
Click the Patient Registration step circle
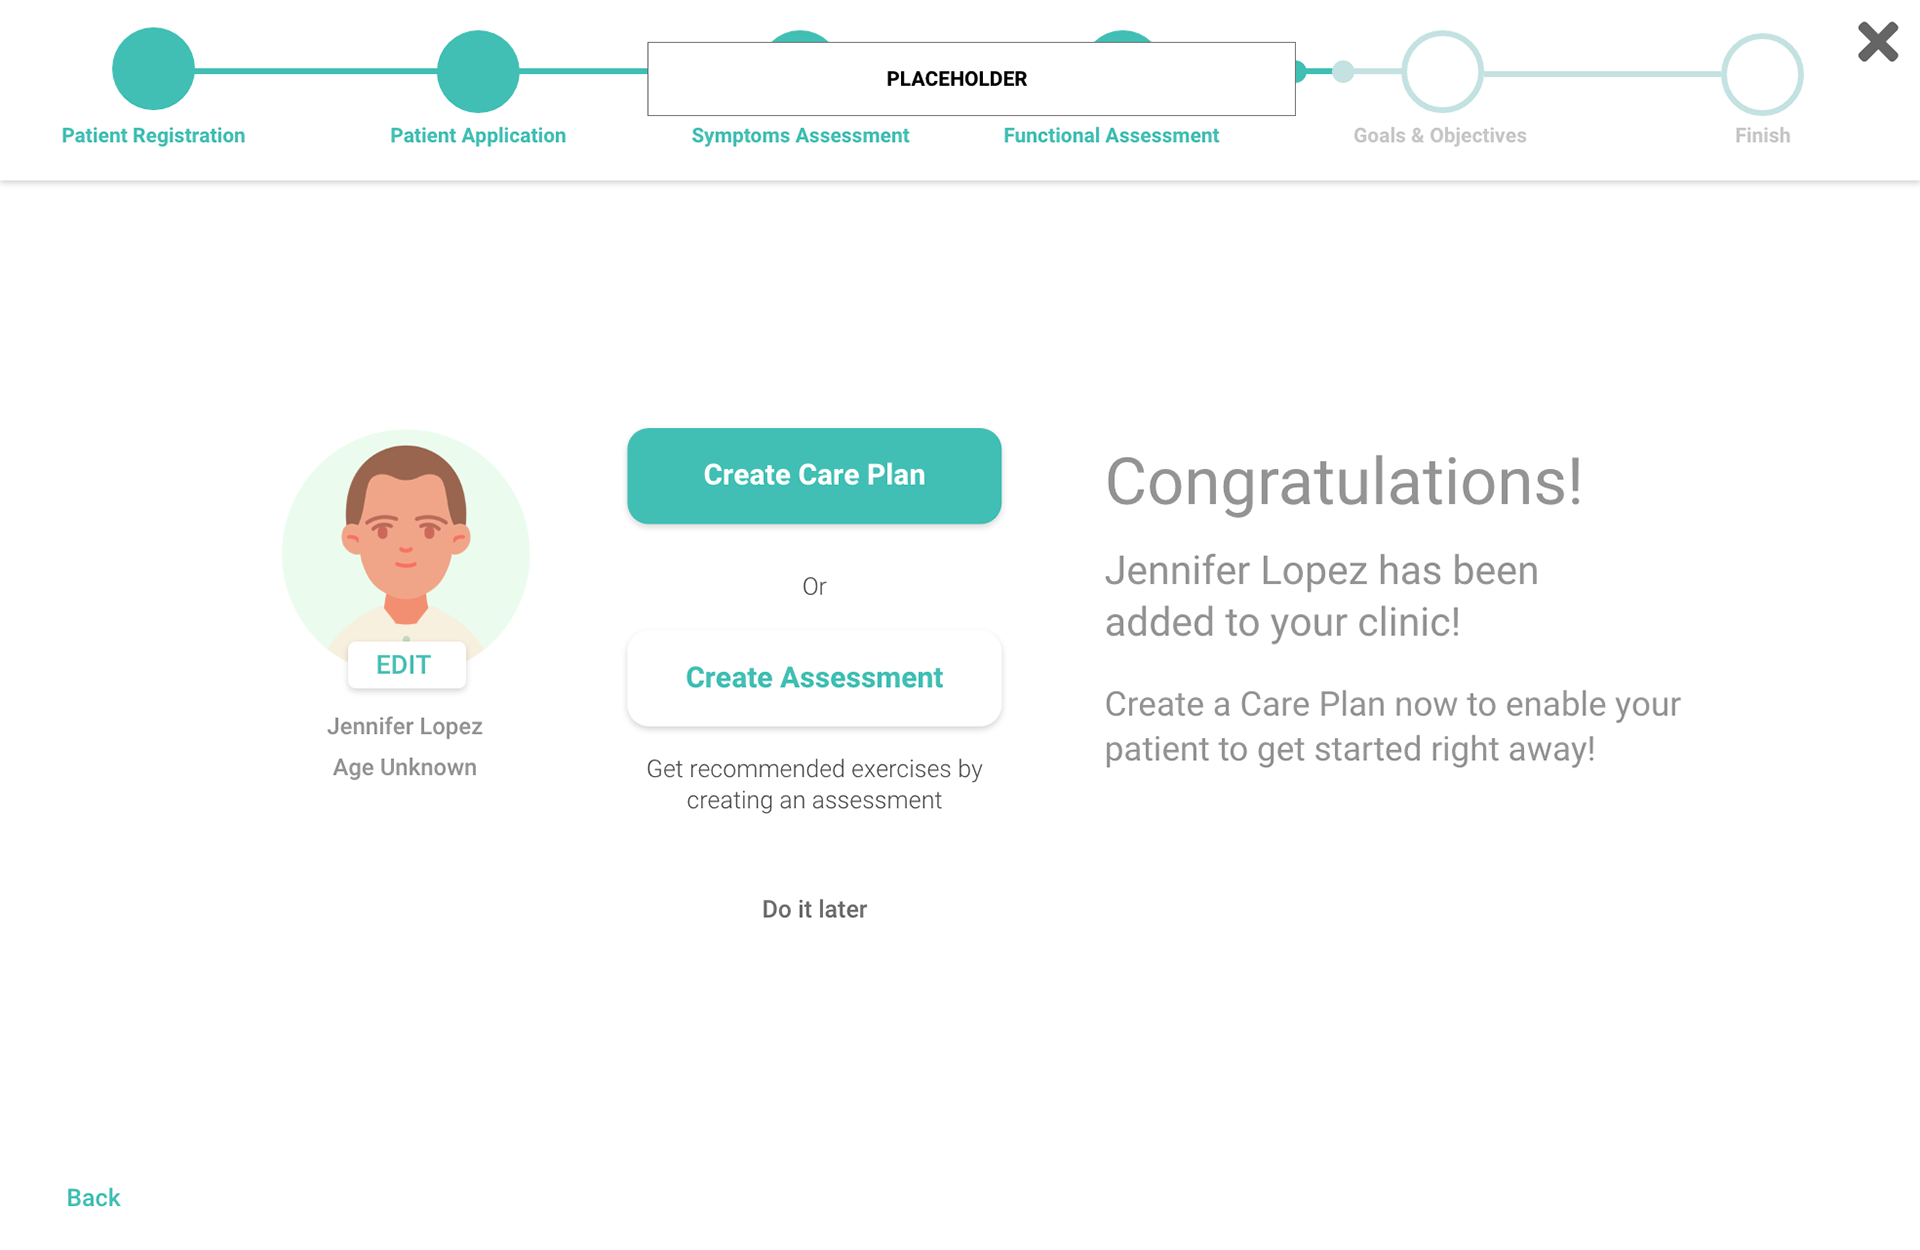(x=153, y=69)
